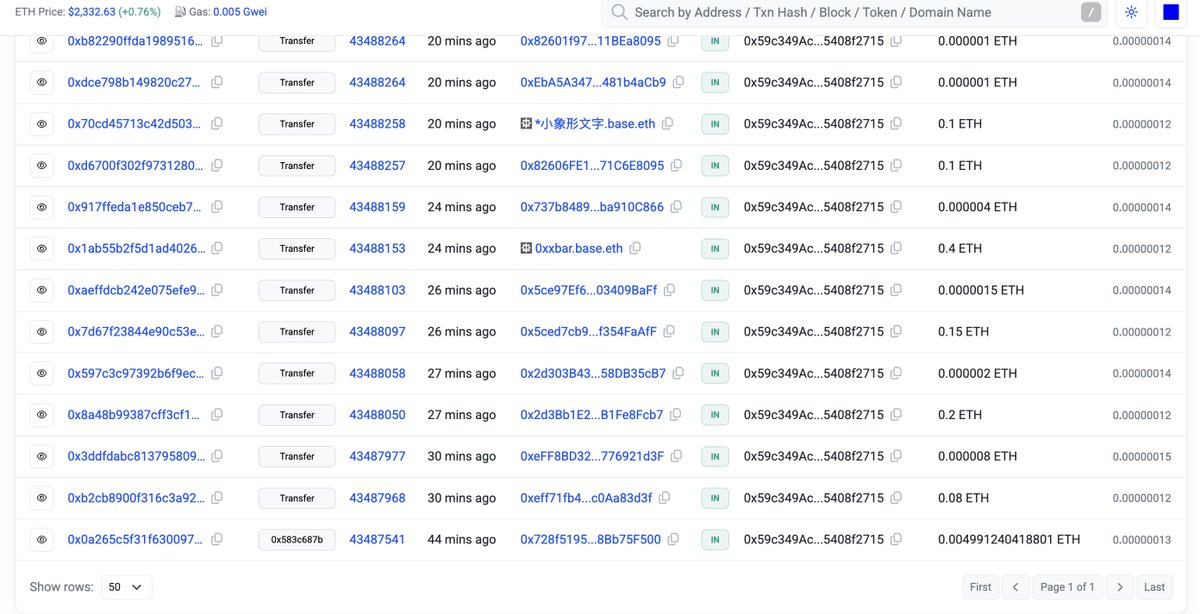Viewport: 1200px width, 614px height.
Task: Copy transaction hash 0x1ab55b2f5d1ad4026
Action: point(217,248)
